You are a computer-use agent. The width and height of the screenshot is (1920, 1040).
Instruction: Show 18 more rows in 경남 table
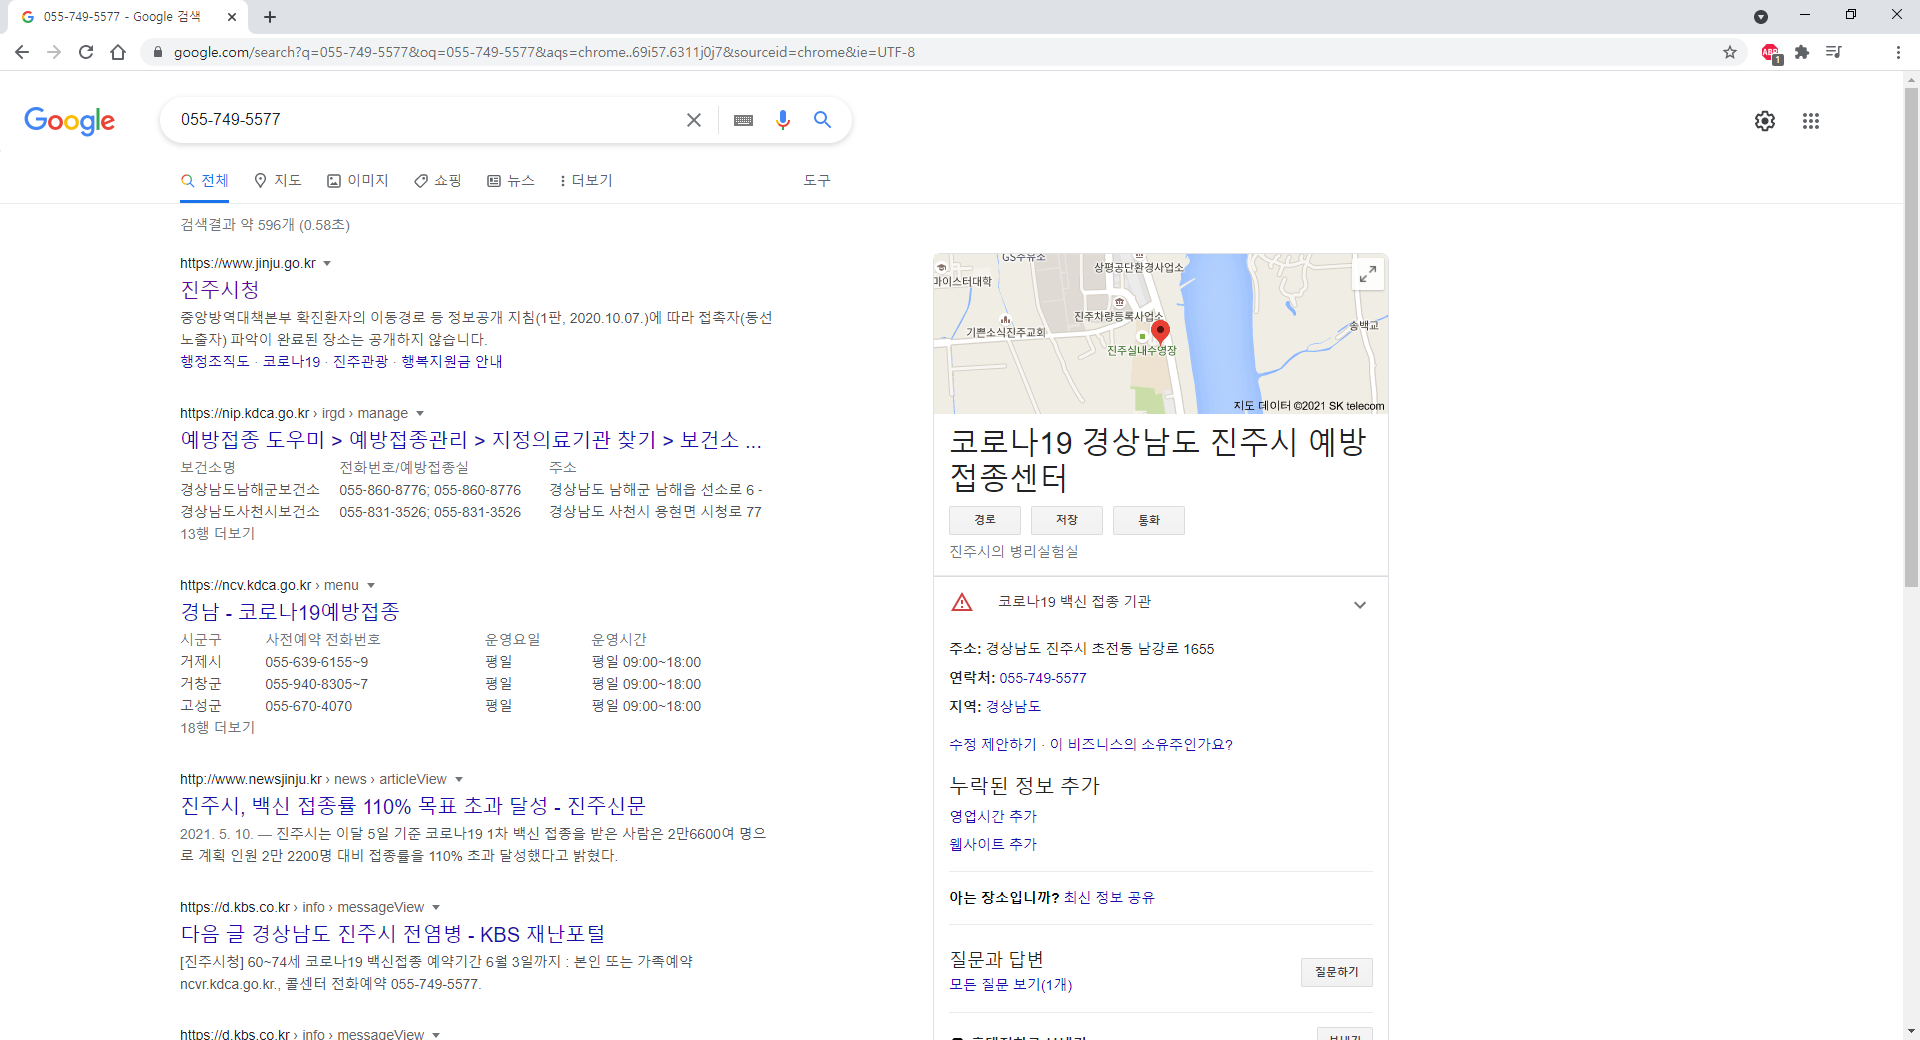pos(217,728)
